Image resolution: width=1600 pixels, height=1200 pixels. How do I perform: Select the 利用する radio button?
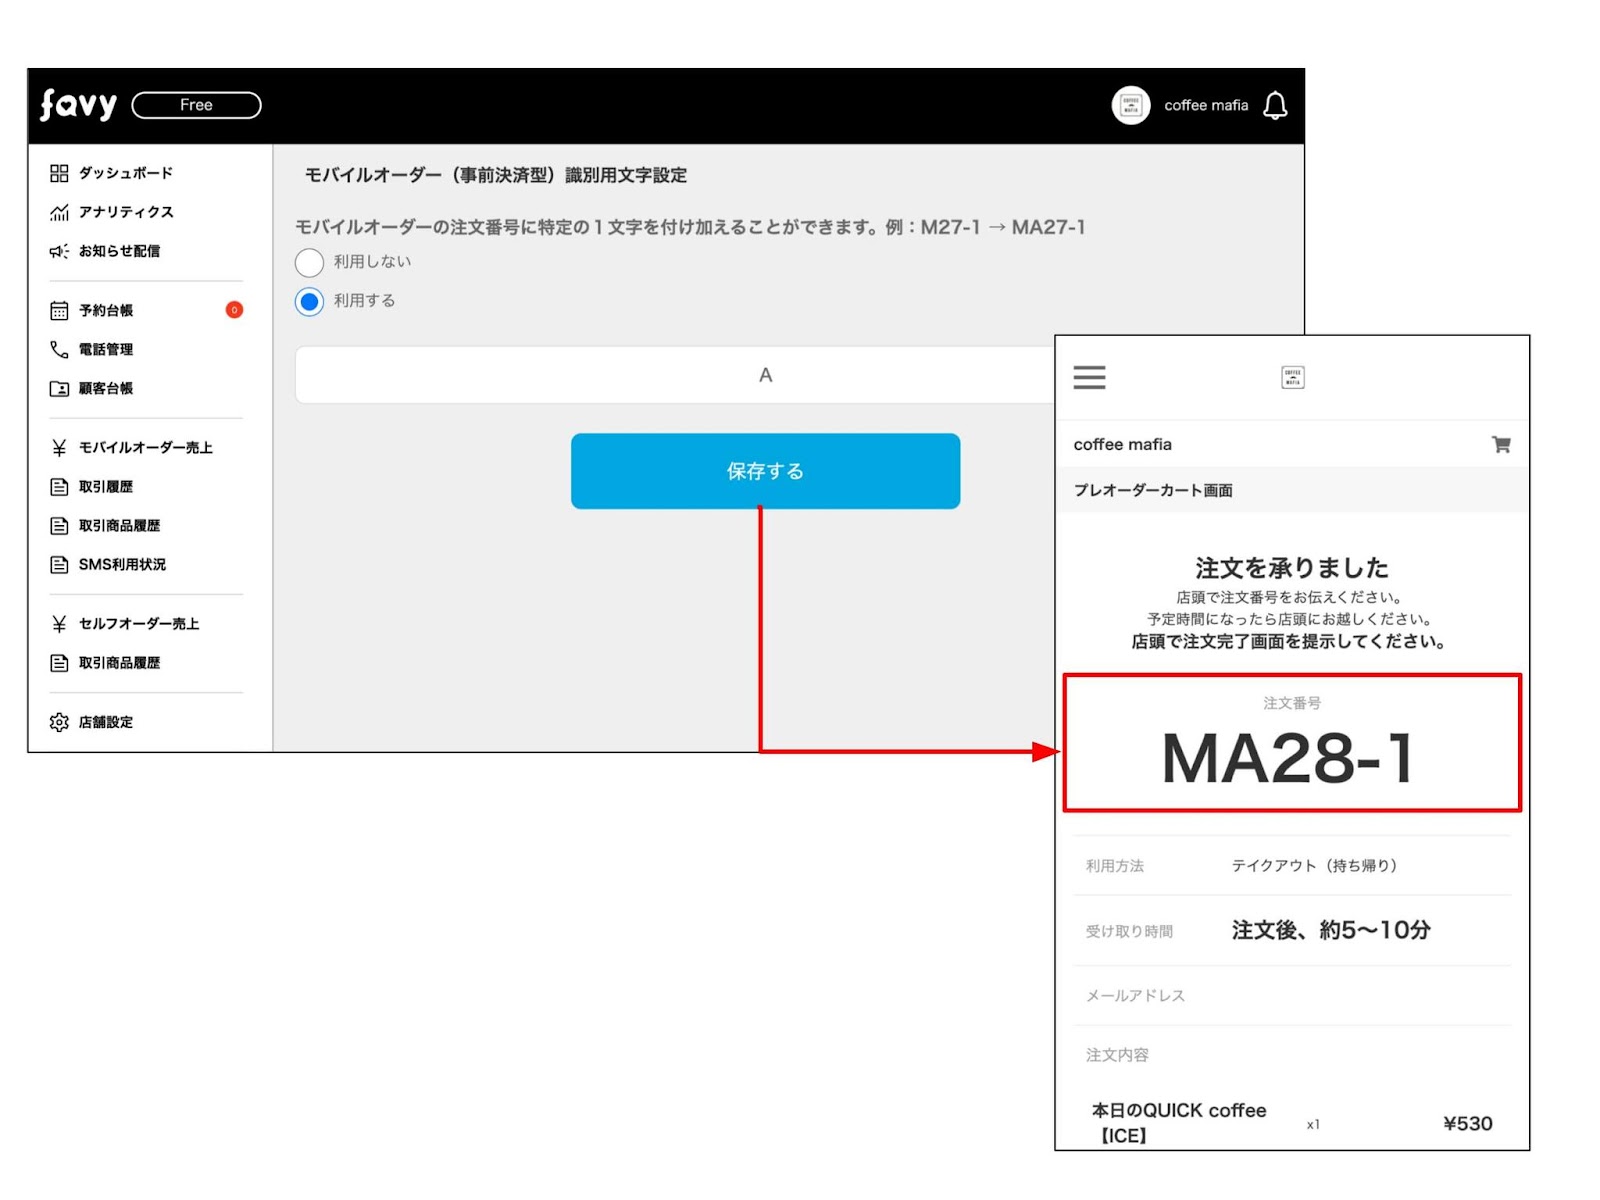pos(309,301)
